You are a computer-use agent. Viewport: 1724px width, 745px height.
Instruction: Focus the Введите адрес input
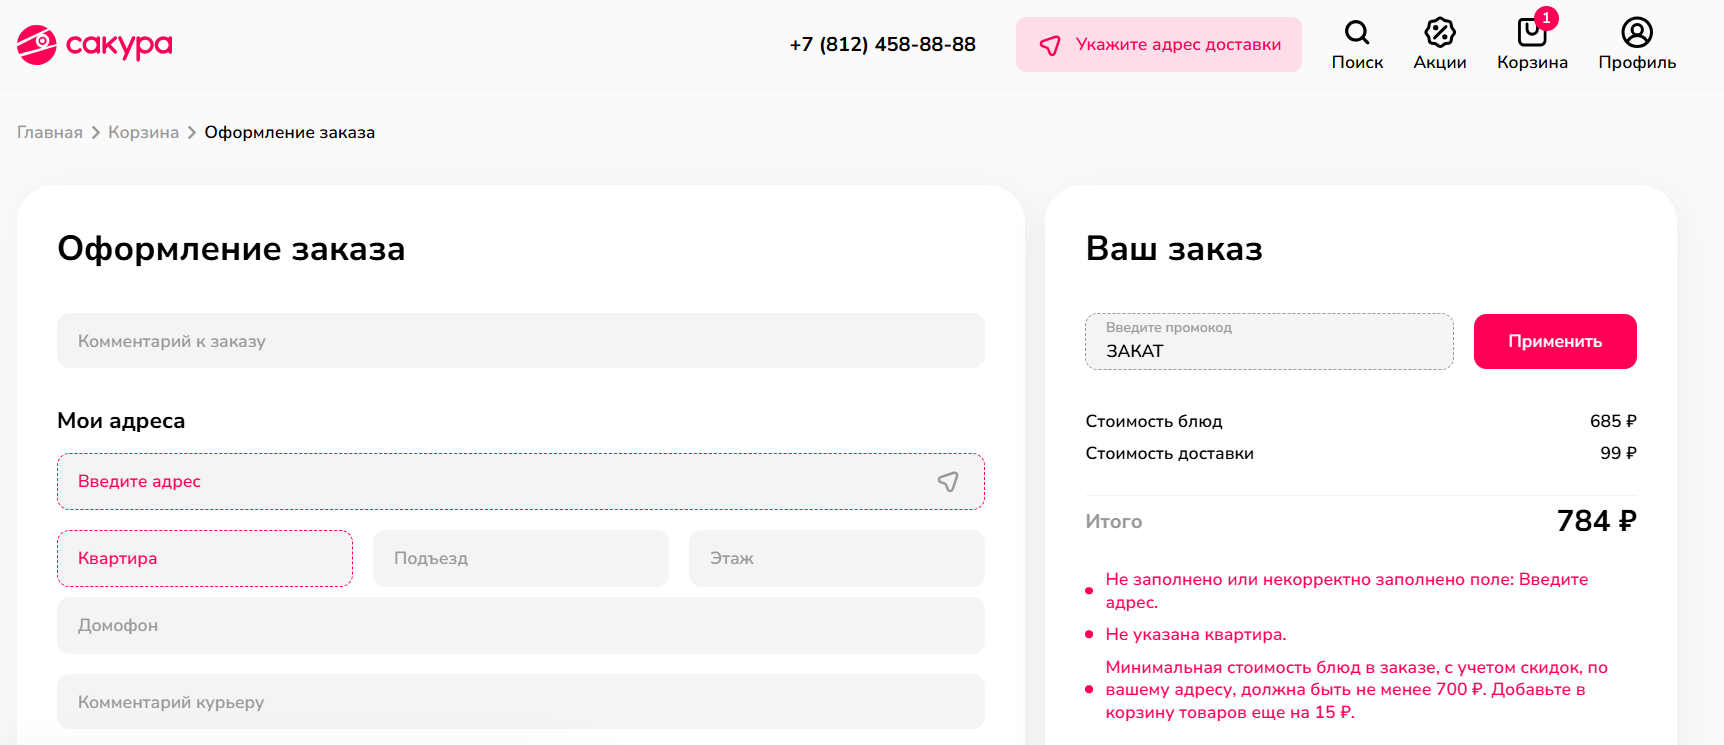pyautogui.click(x=521, y=482)
